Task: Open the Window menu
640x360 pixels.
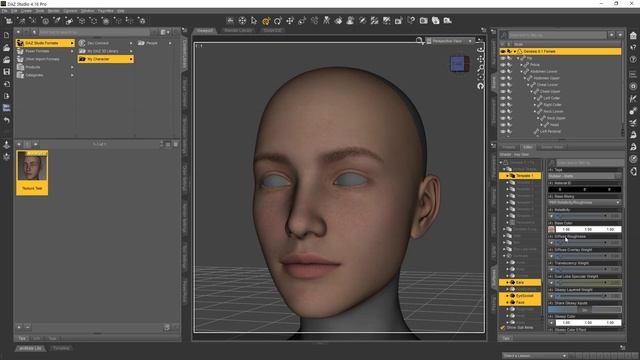Action: tap(87, 11)
